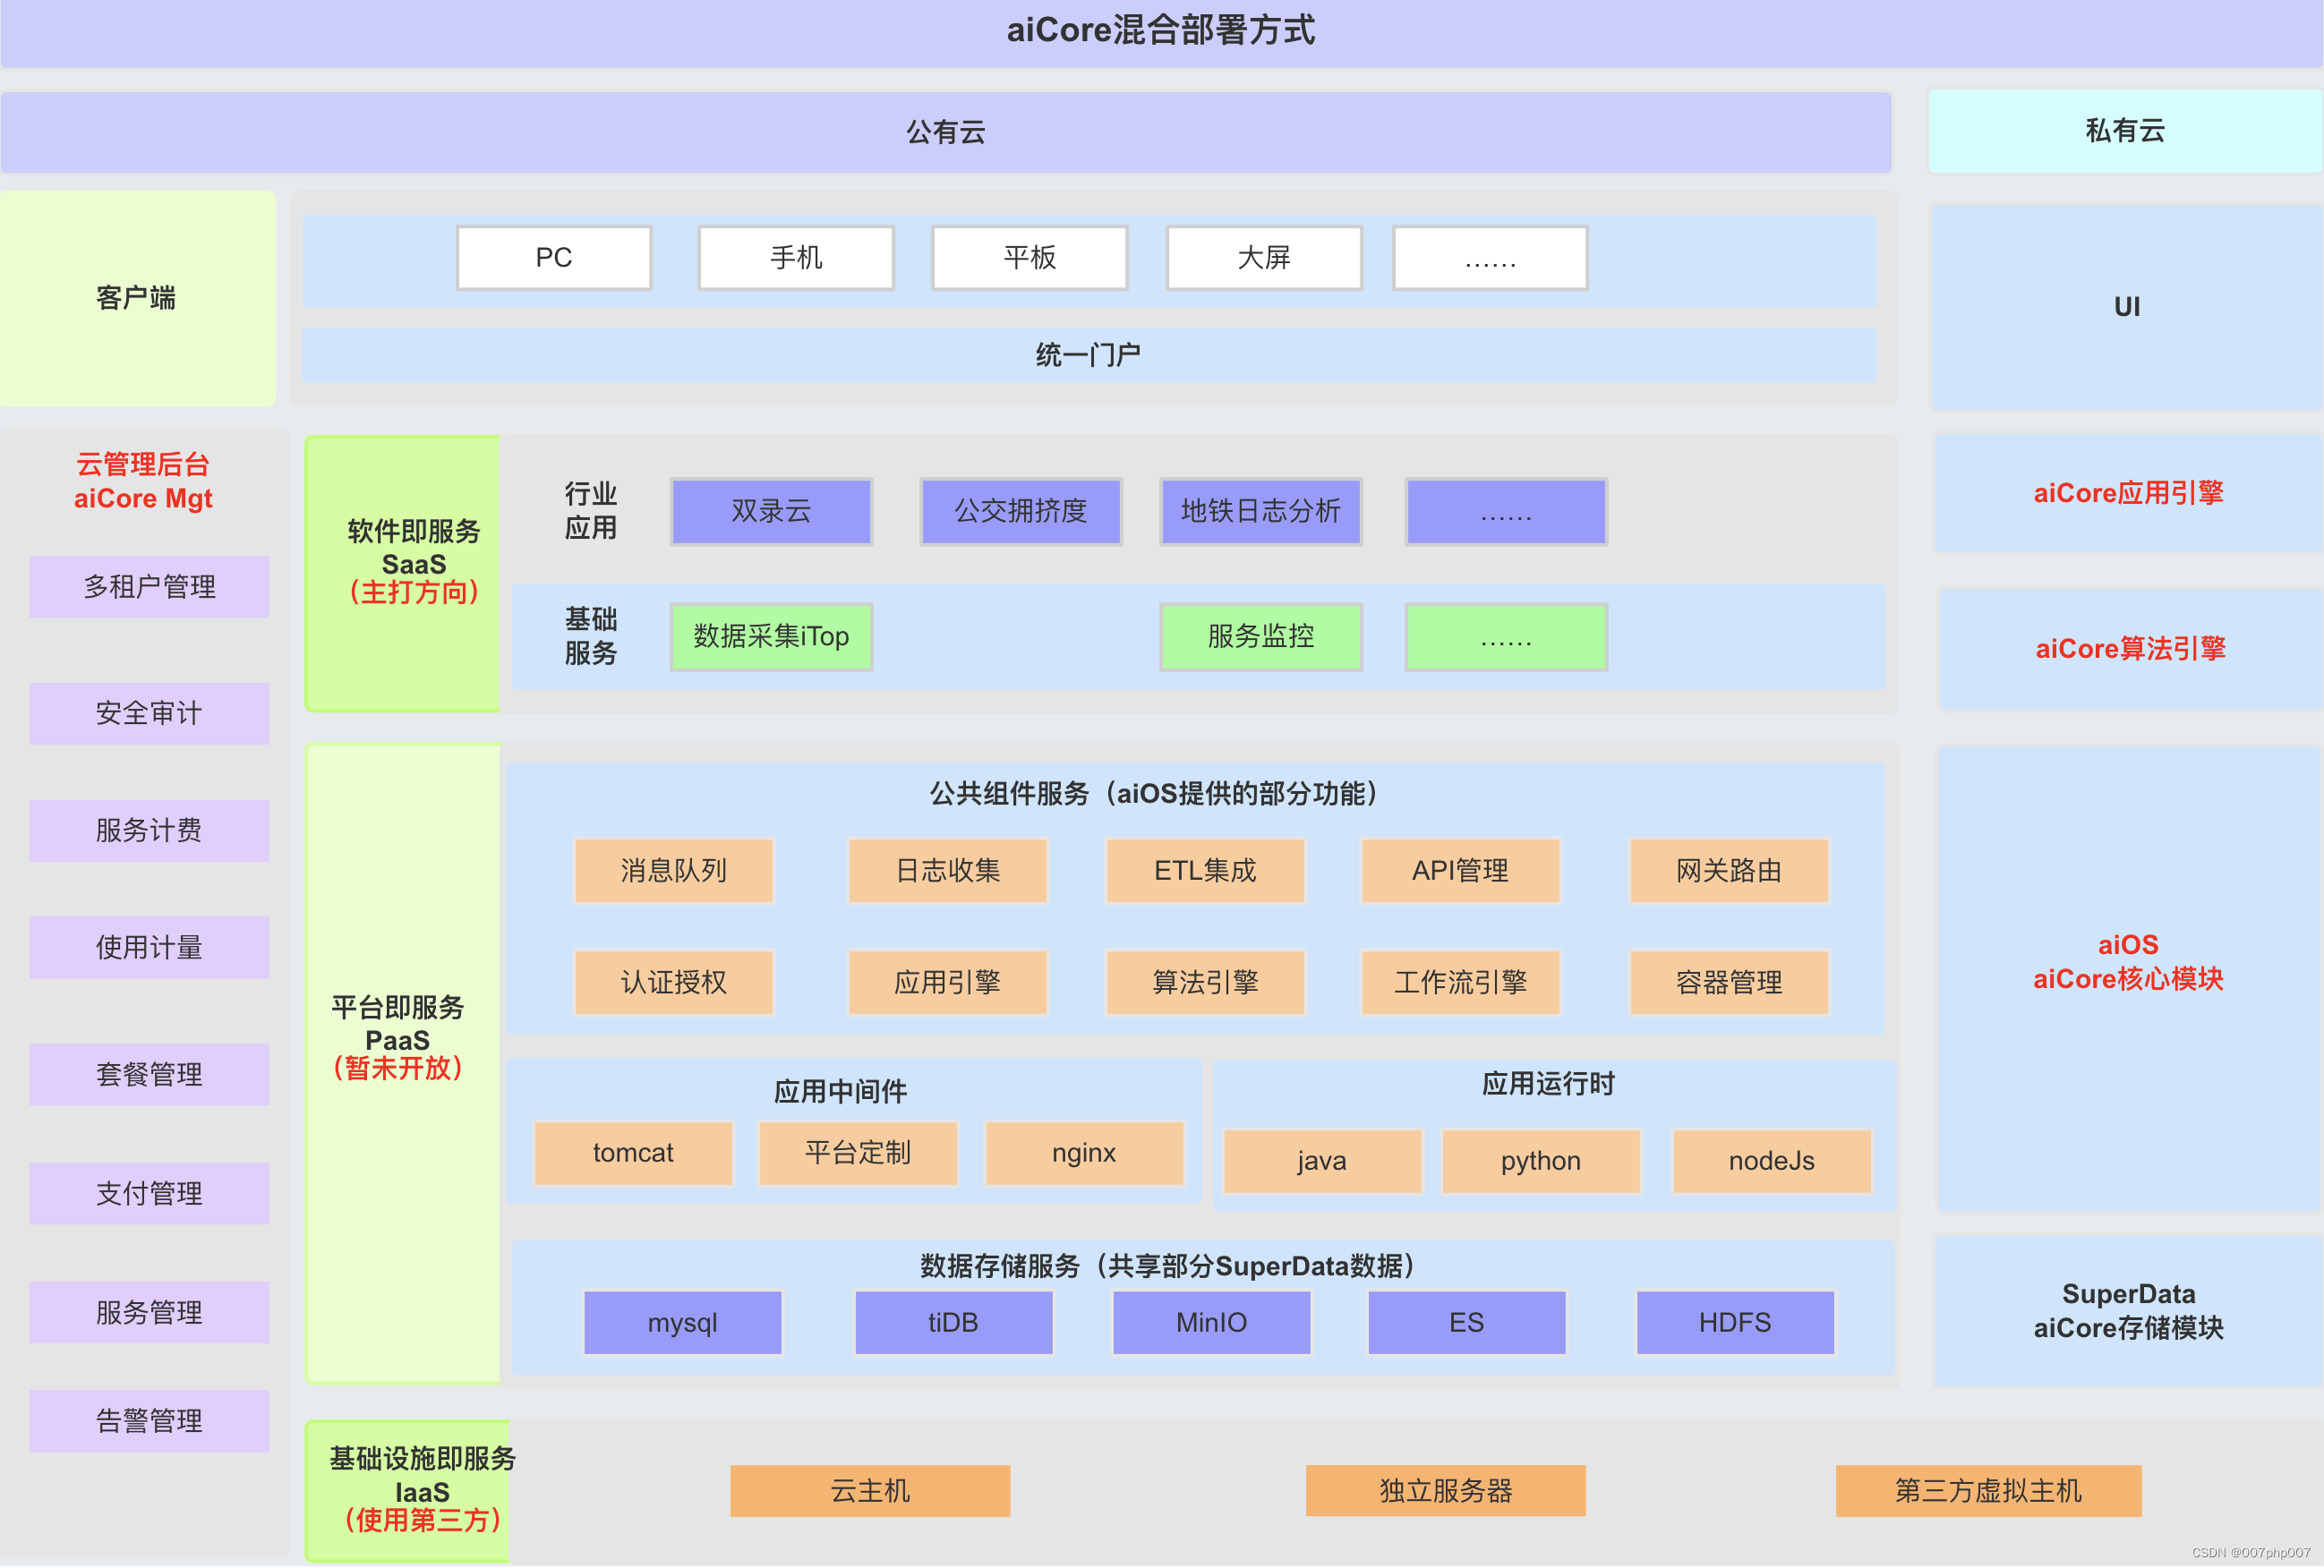Image resolution: width=2324 pixels, height=1568 pixels.
Task: Select the 平台定制 middleware box
Action: (x=858, y=1154)
